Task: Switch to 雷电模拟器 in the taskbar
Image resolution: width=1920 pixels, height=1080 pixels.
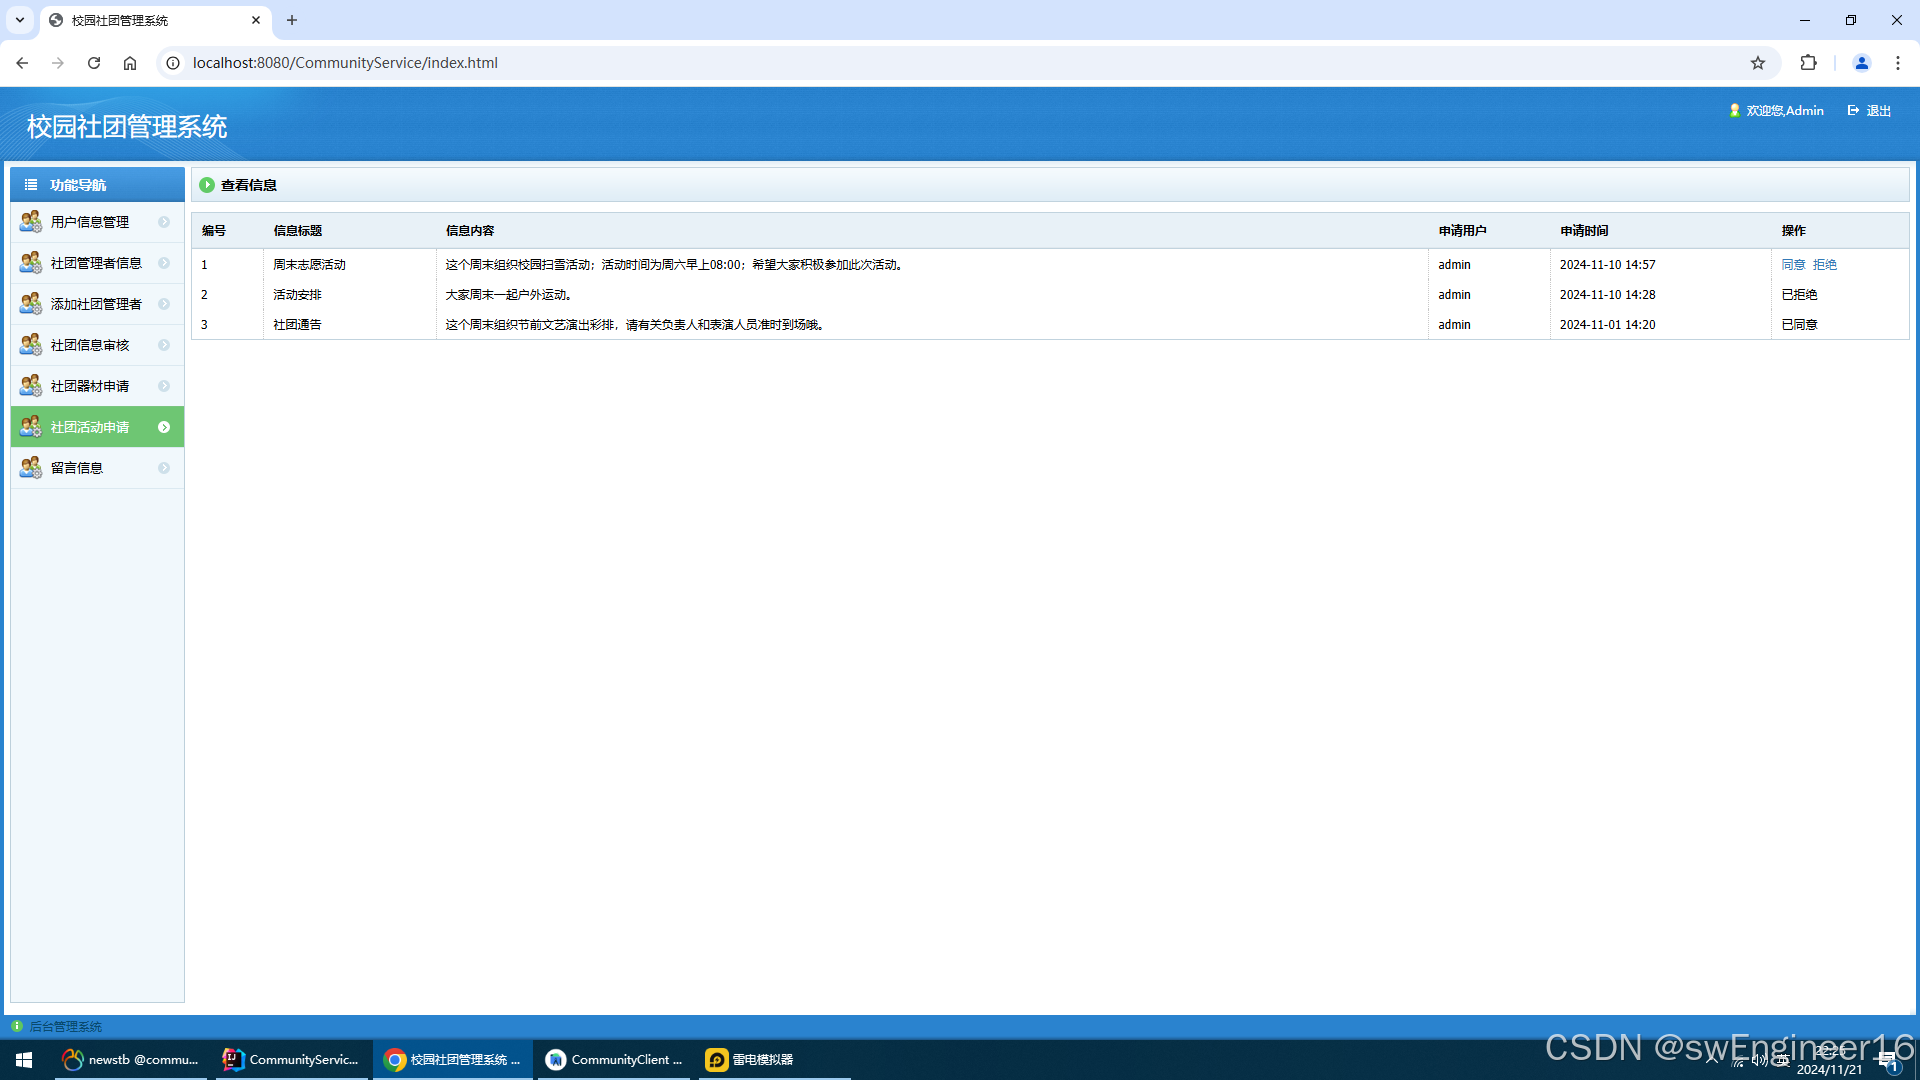Action: pos(752,1060)
